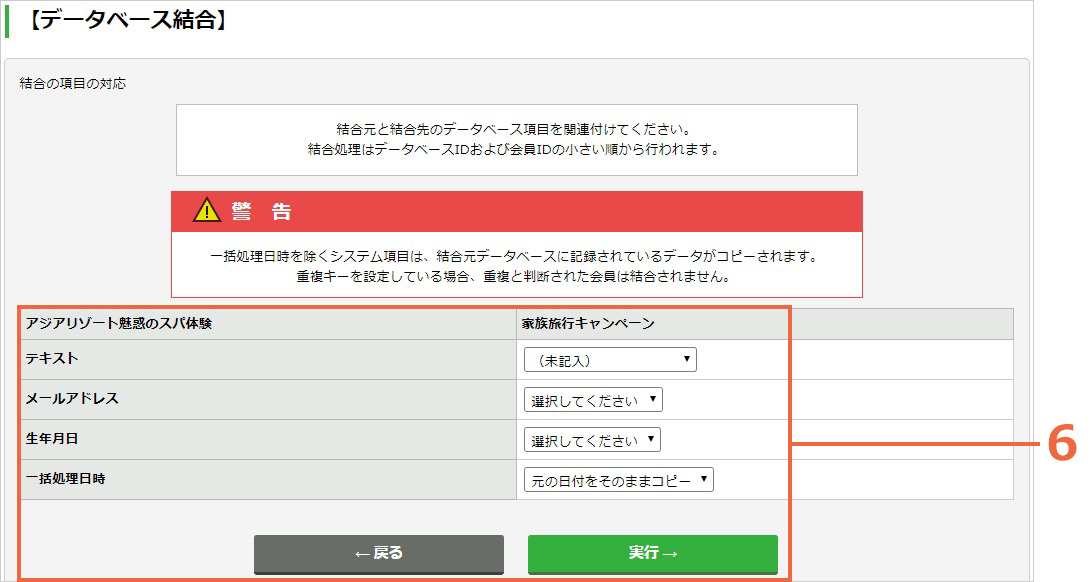Open the 一括処理日時 元の日付をそのままコピー dropdown
The width and height of the screenshot is (1091, 582).
[619, 480]
